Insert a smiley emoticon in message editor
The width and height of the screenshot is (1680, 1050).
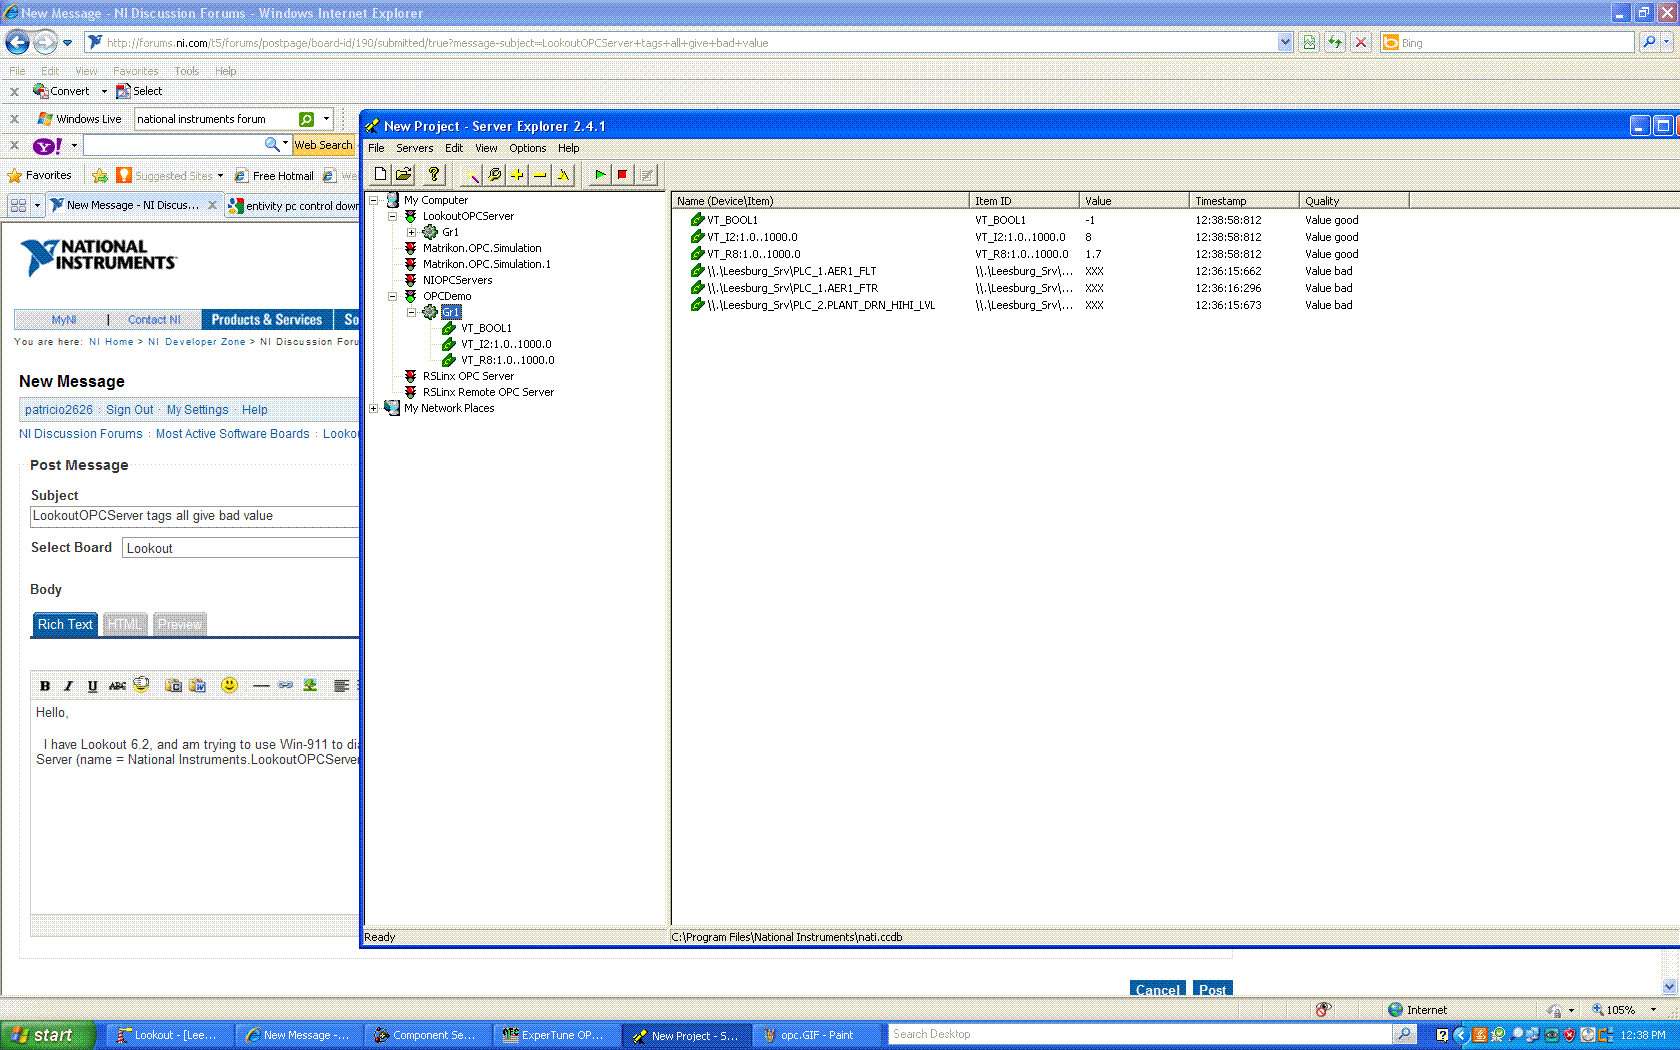(x=229, y=685)
